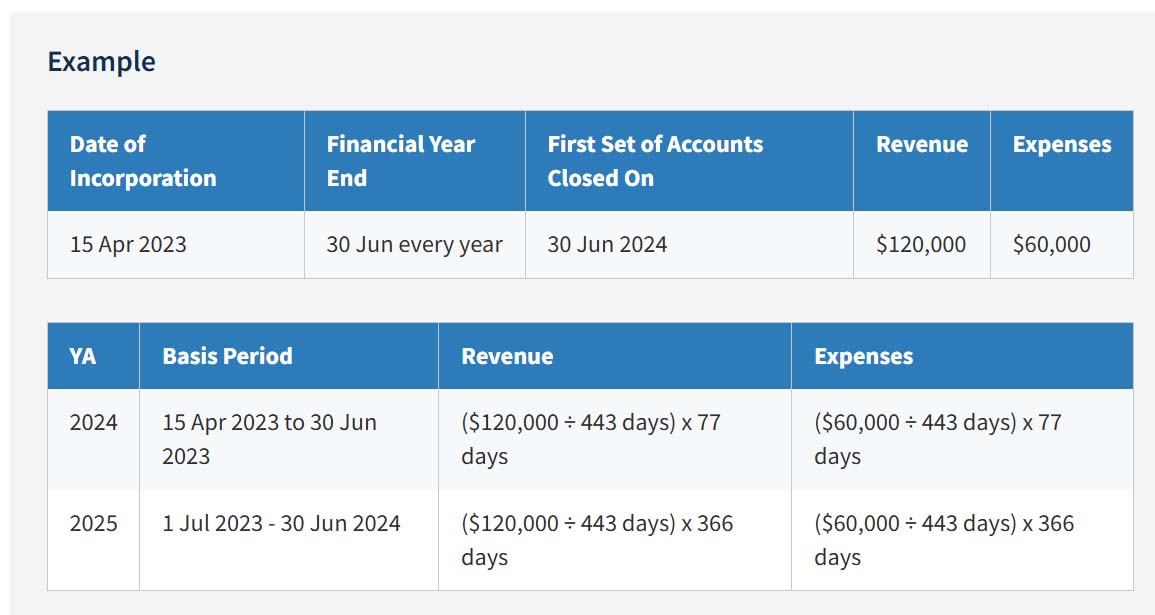The width and height of the screenshot is (1155, 615).
Task: Click the $60,000 expenses value
Action: pyautogui.click(x=1052, y=245)
